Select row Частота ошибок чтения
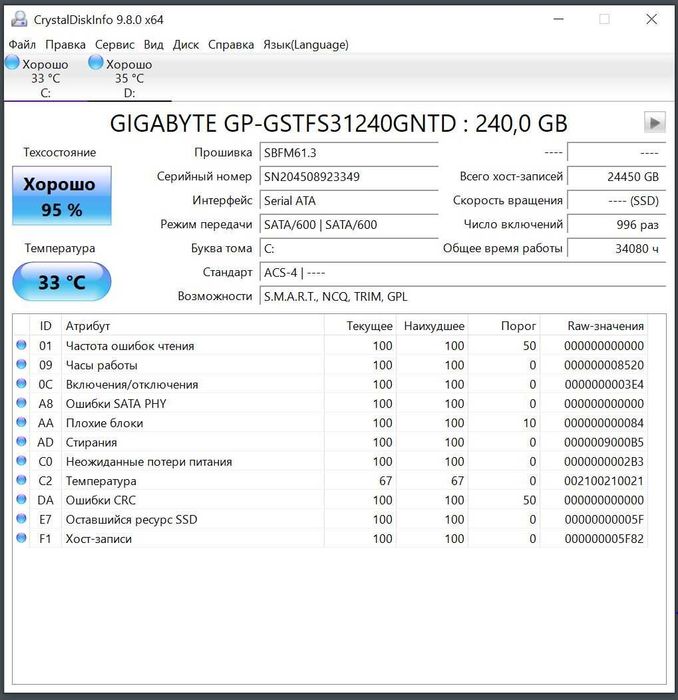 point(330,346)
